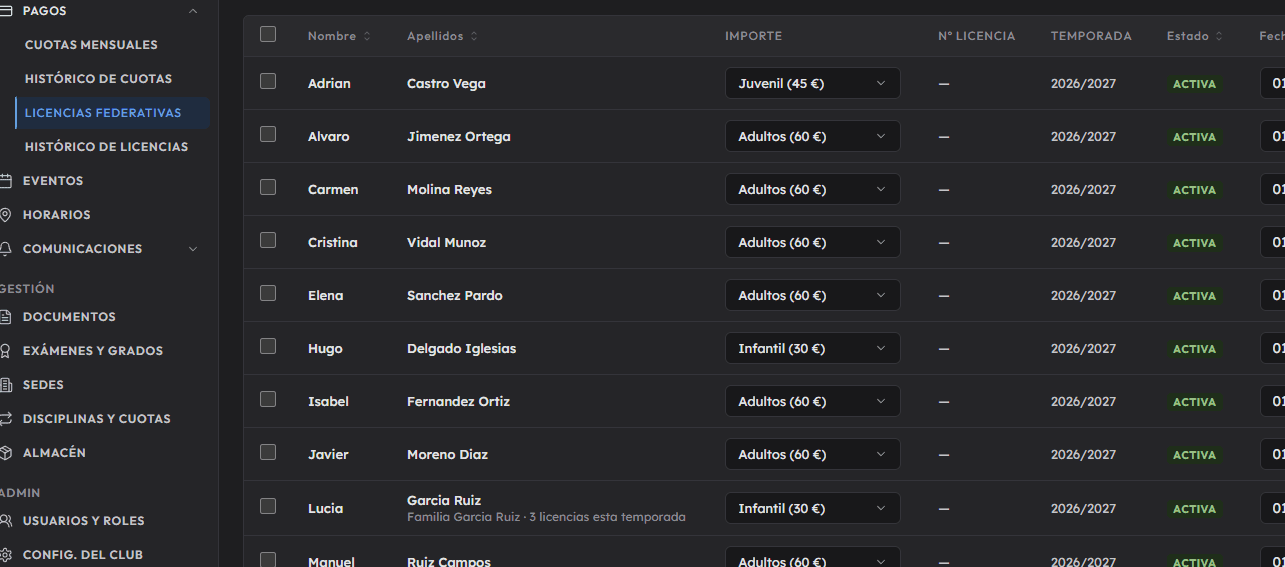Expand the Comunicaciones submenu chevron

tap(193, 249)
